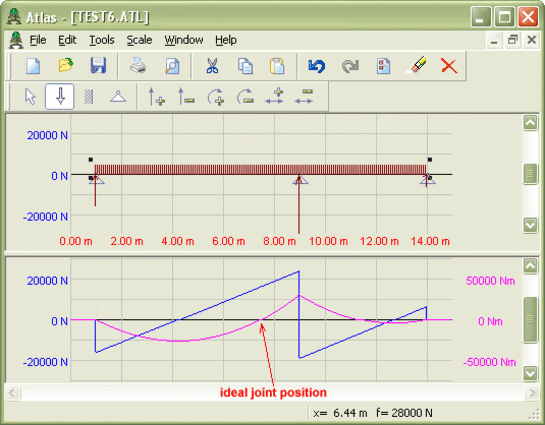The width and height of the screenshot is (545, 425).
Task: Undo last action arrow icon
Action: (317, 66)
